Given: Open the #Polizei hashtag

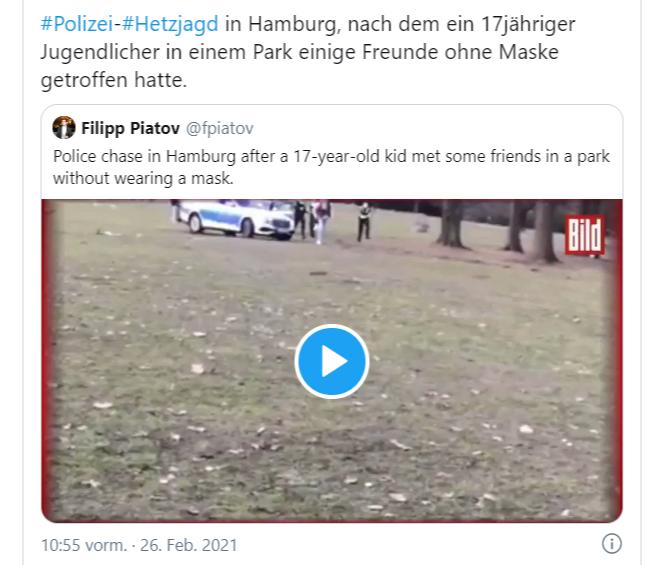Looking at the screenshot, I should pos(77,24).
